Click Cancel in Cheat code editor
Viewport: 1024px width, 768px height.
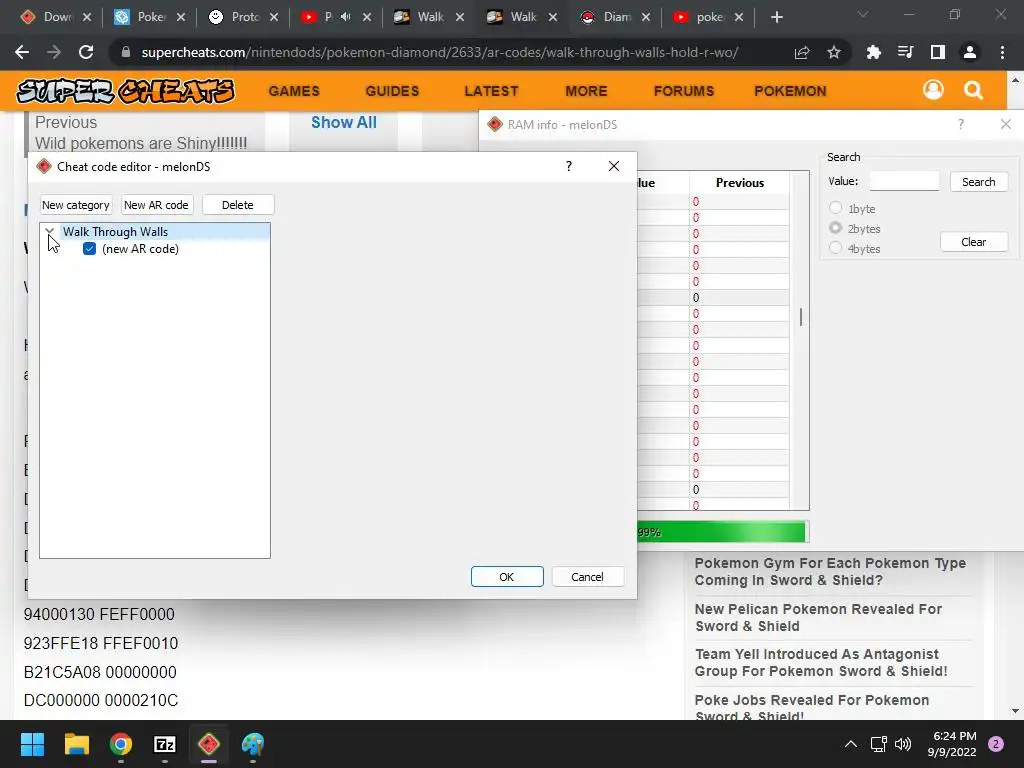tap(587, 577)
